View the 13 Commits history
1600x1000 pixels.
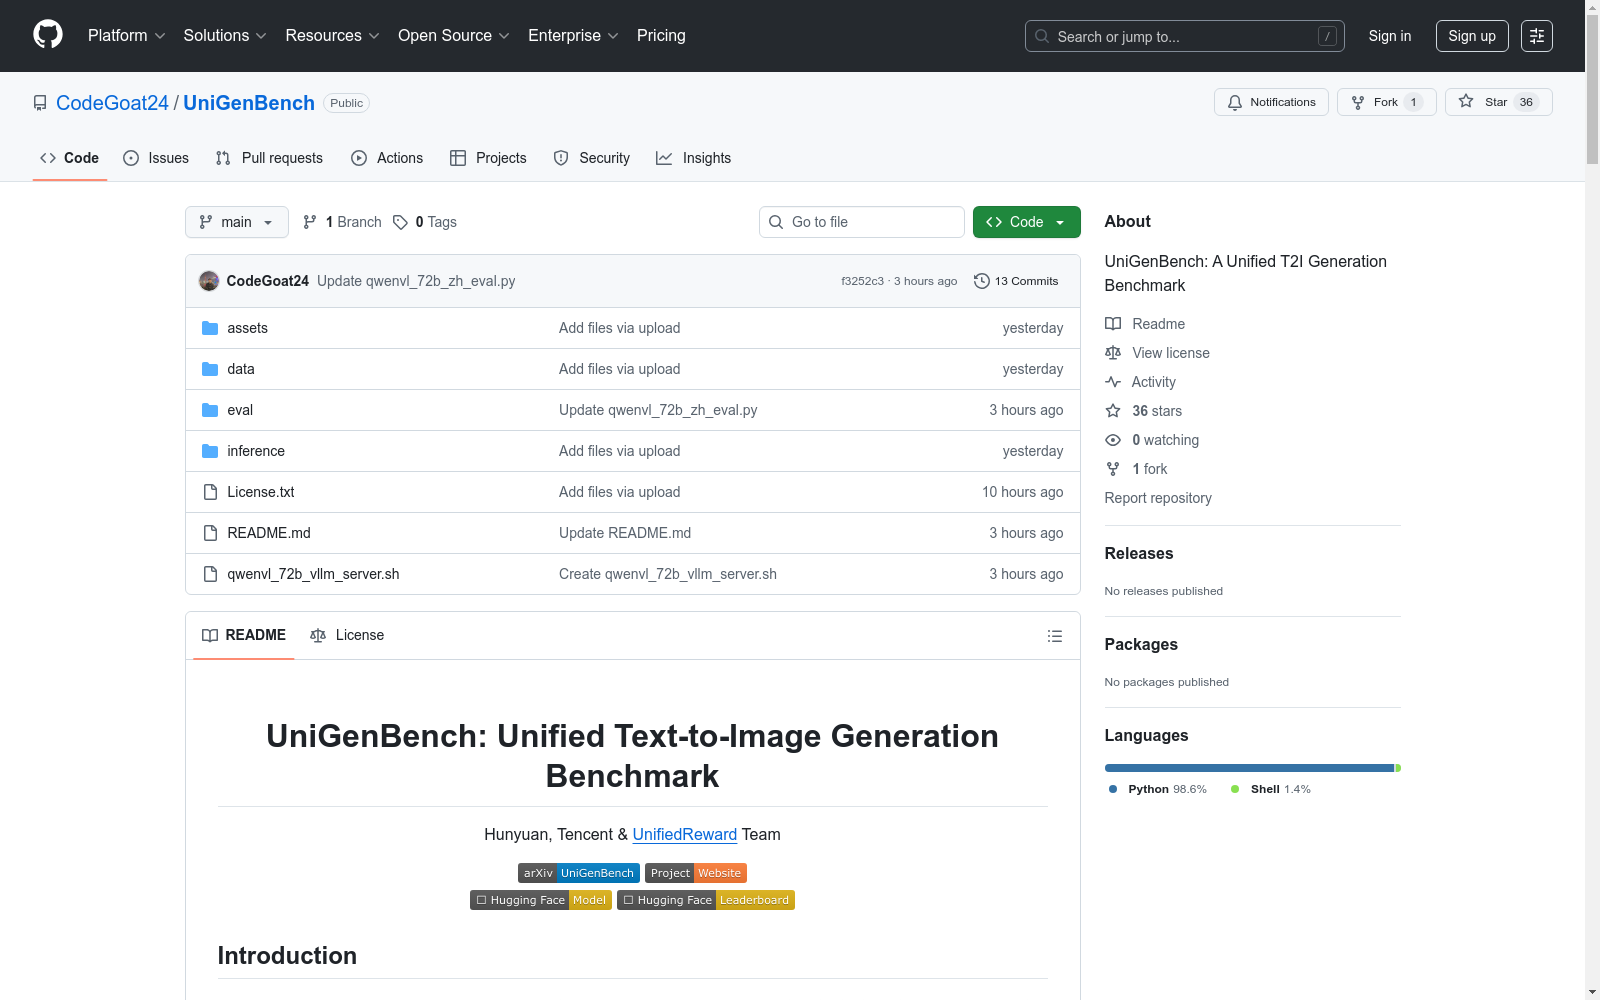[1016, 281]
